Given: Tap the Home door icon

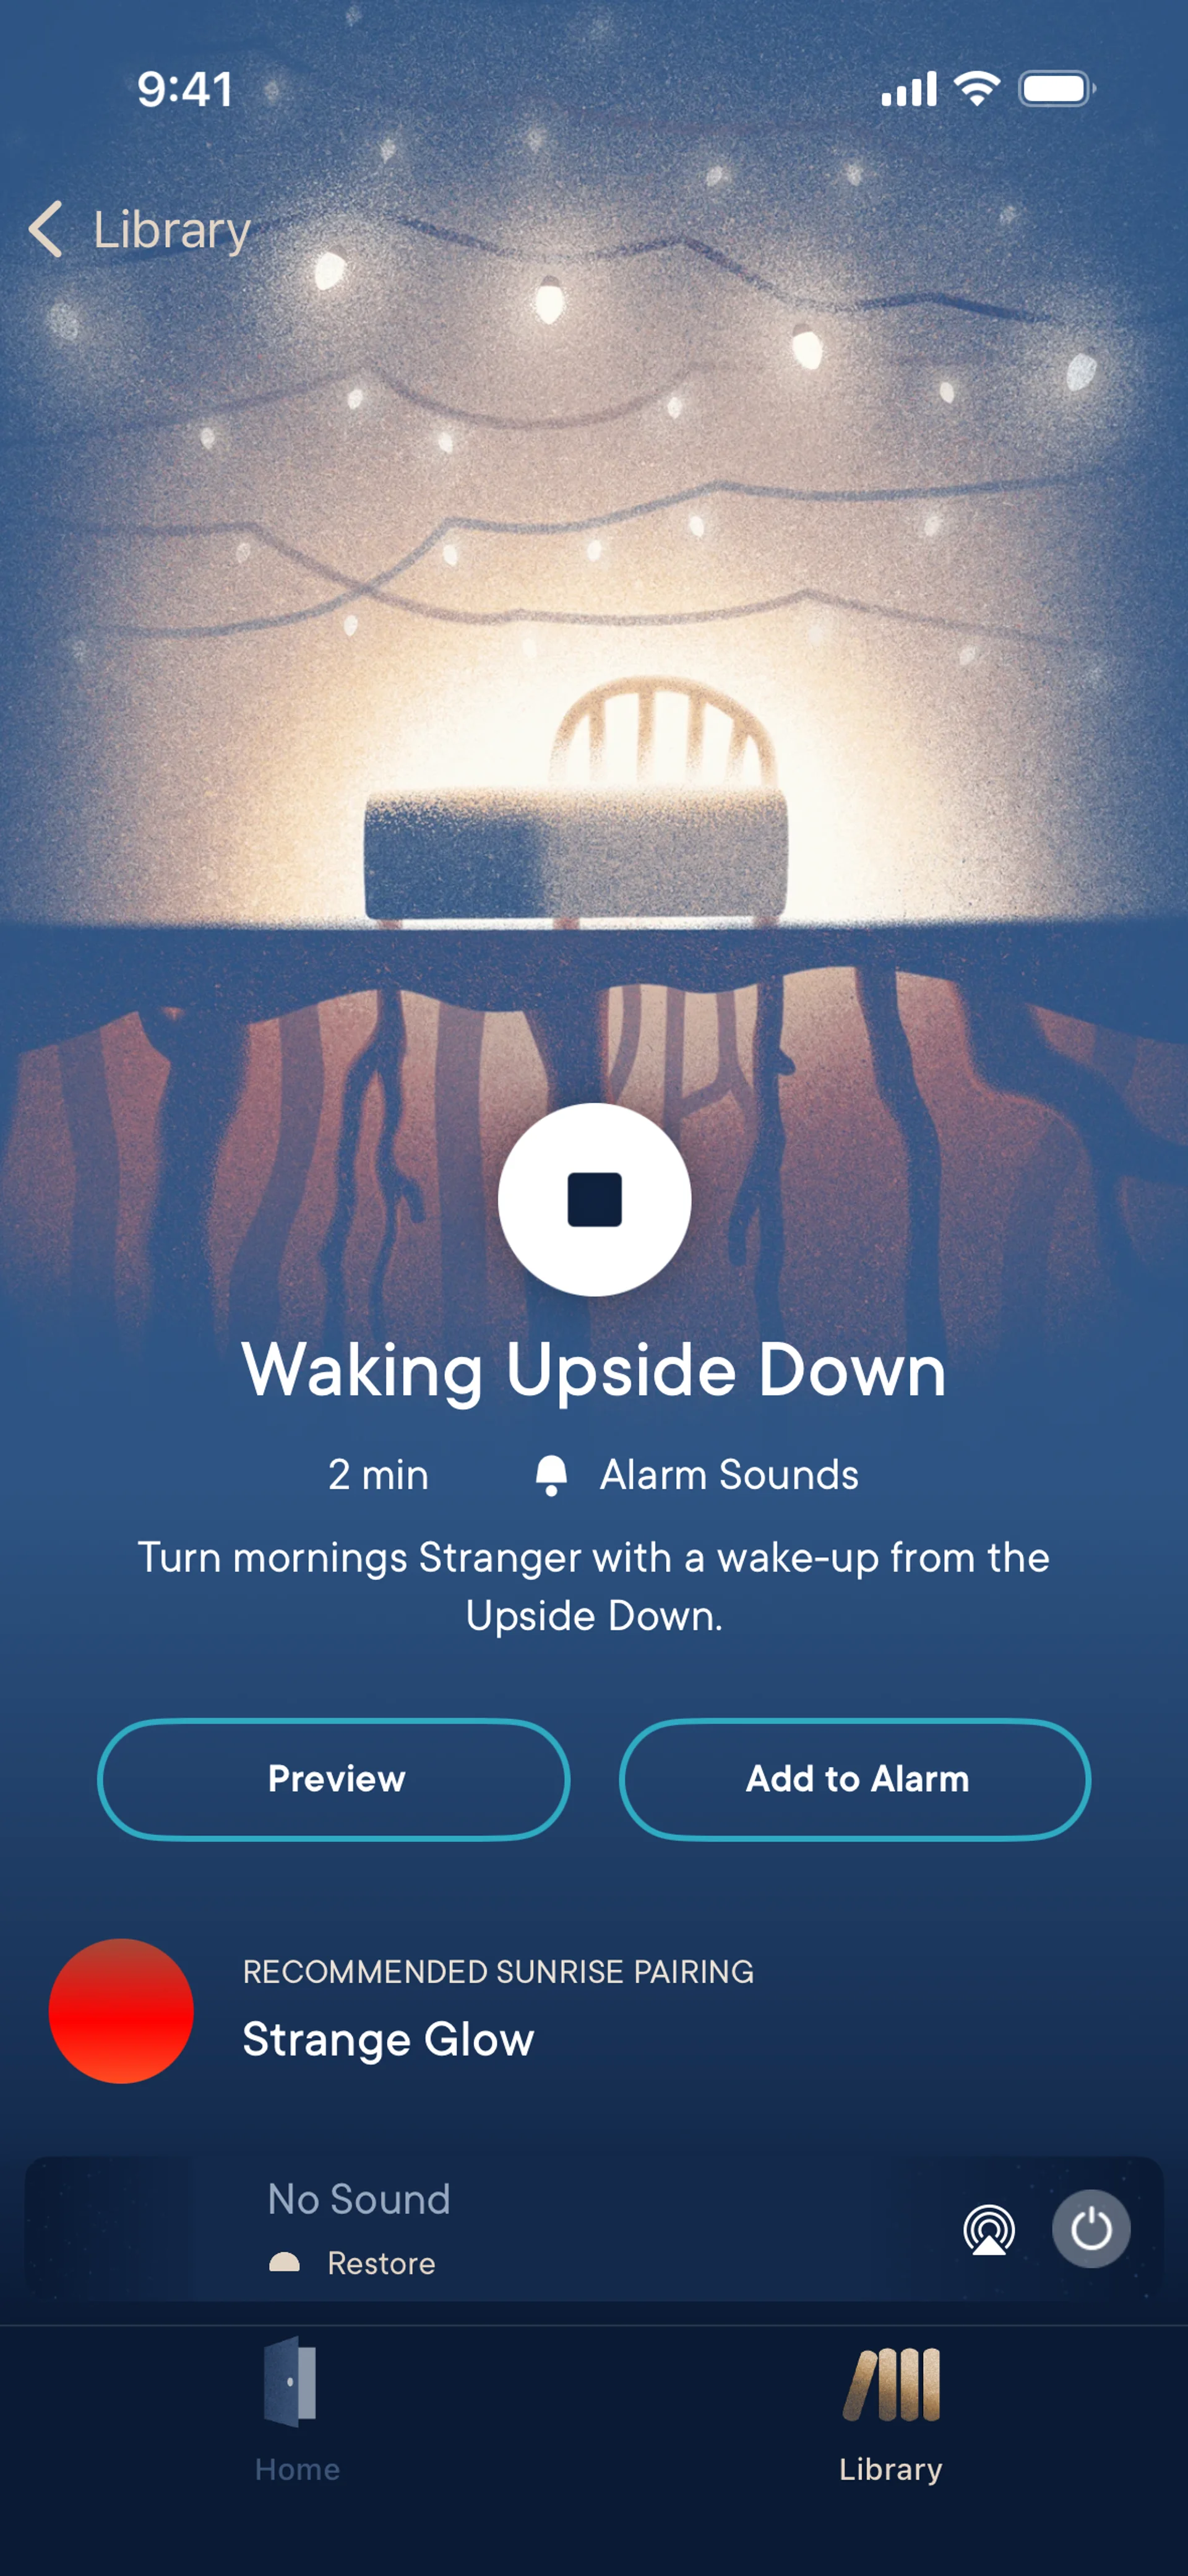Looking at the screenshot, I should (290, 2382).
